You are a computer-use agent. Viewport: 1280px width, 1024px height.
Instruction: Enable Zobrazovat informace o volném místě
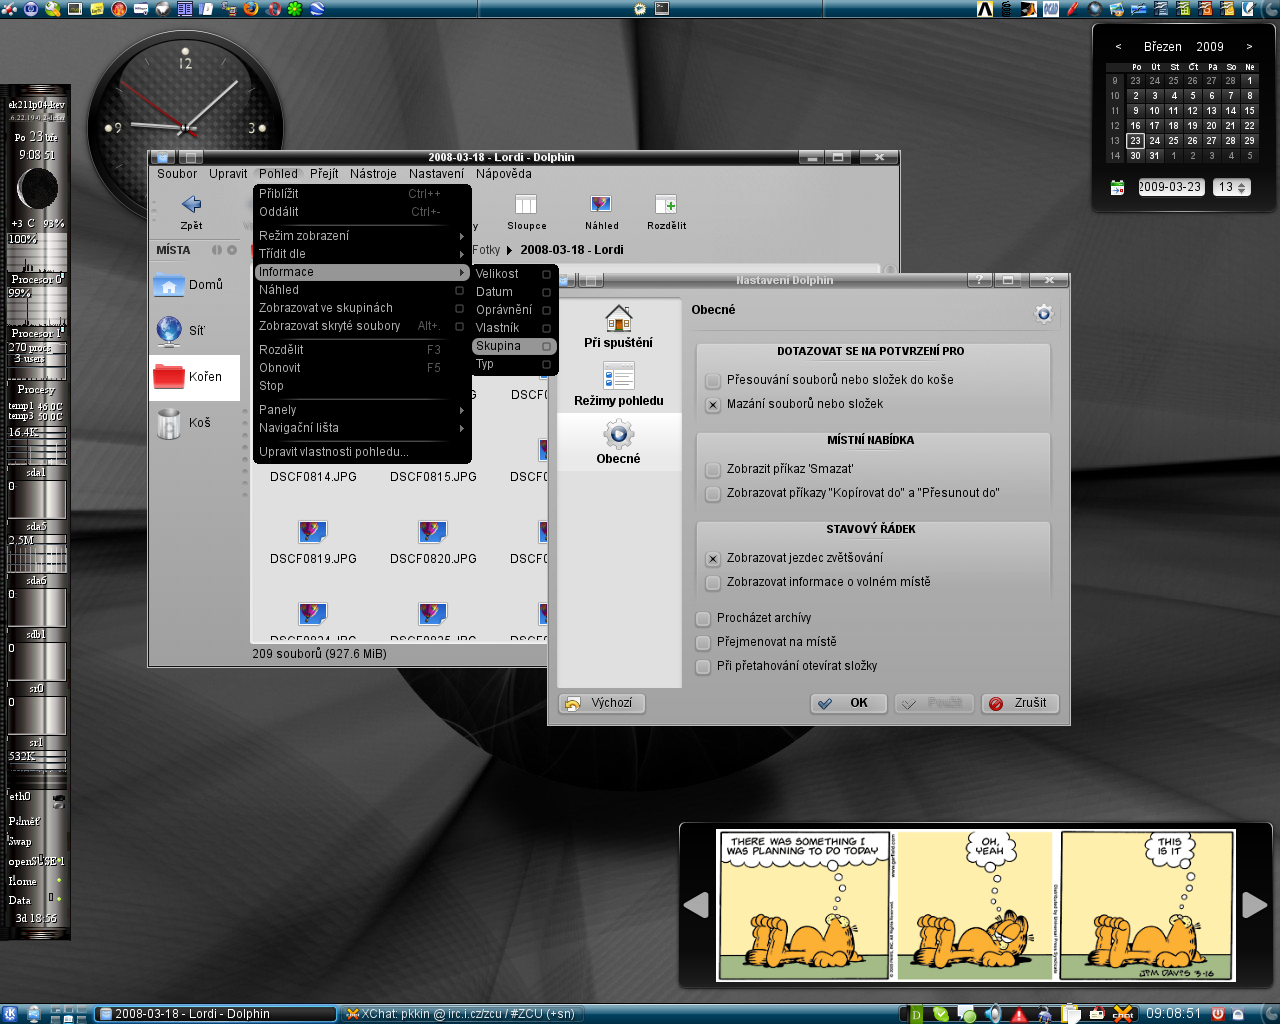713,583
